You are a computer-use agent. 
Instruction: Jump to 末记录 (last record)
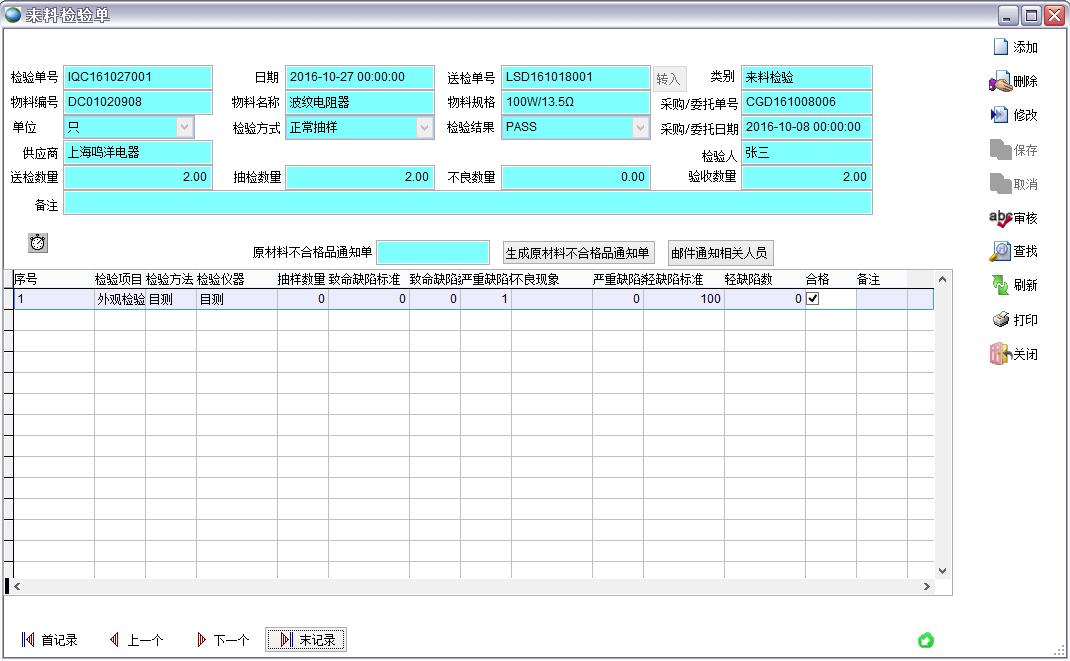coord(306,640)
